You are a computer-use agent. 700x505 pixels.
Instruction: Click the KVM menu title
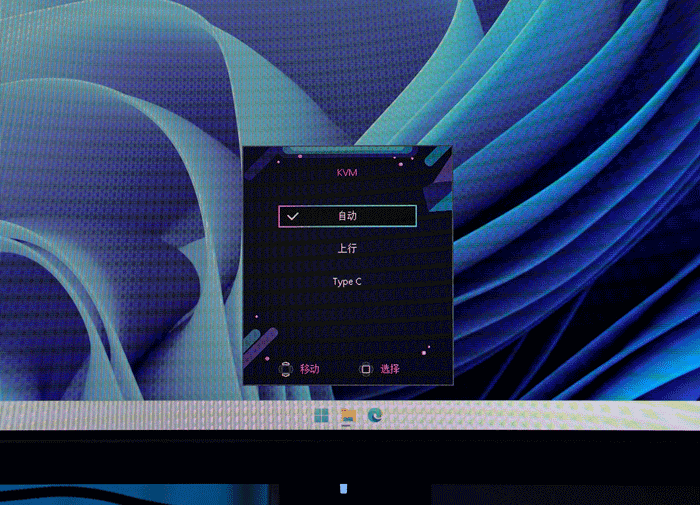click(x=347, y=172)
